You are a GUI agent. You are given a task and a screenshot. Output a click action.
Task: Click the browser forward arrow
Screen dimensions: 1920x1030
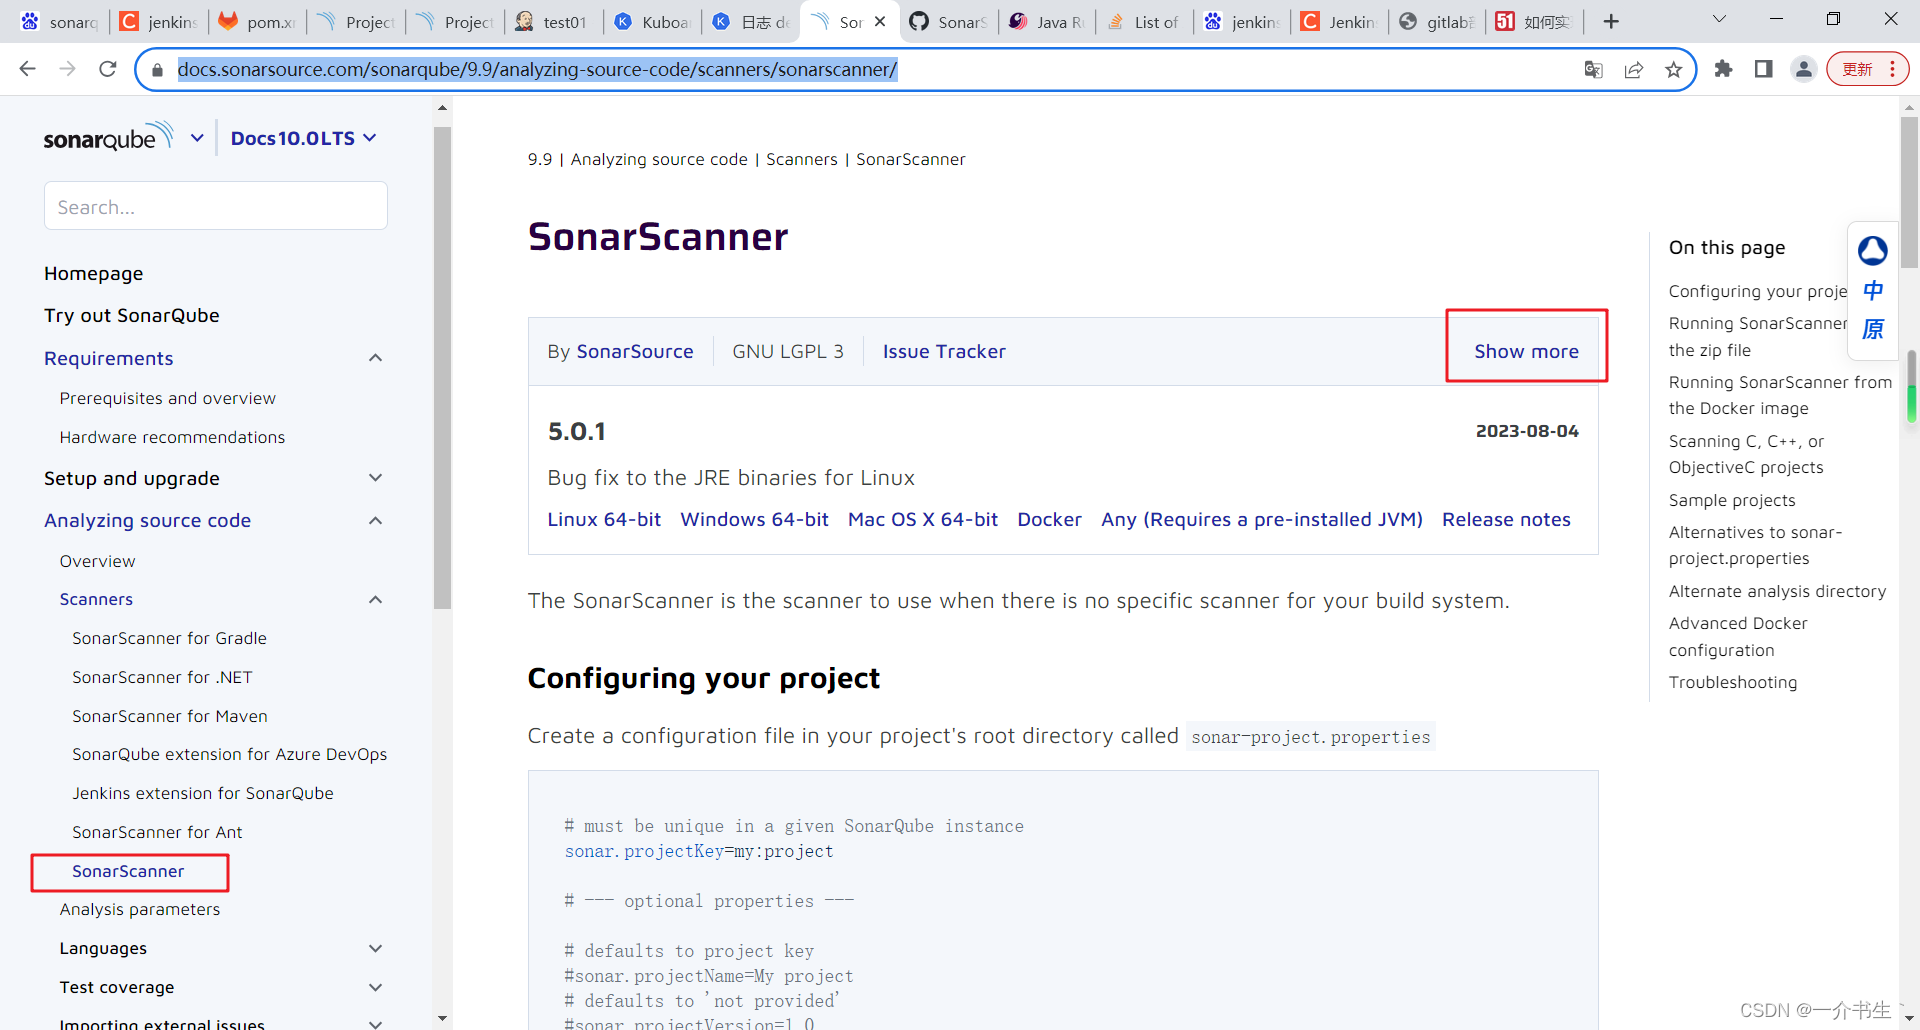click(67, 69)
